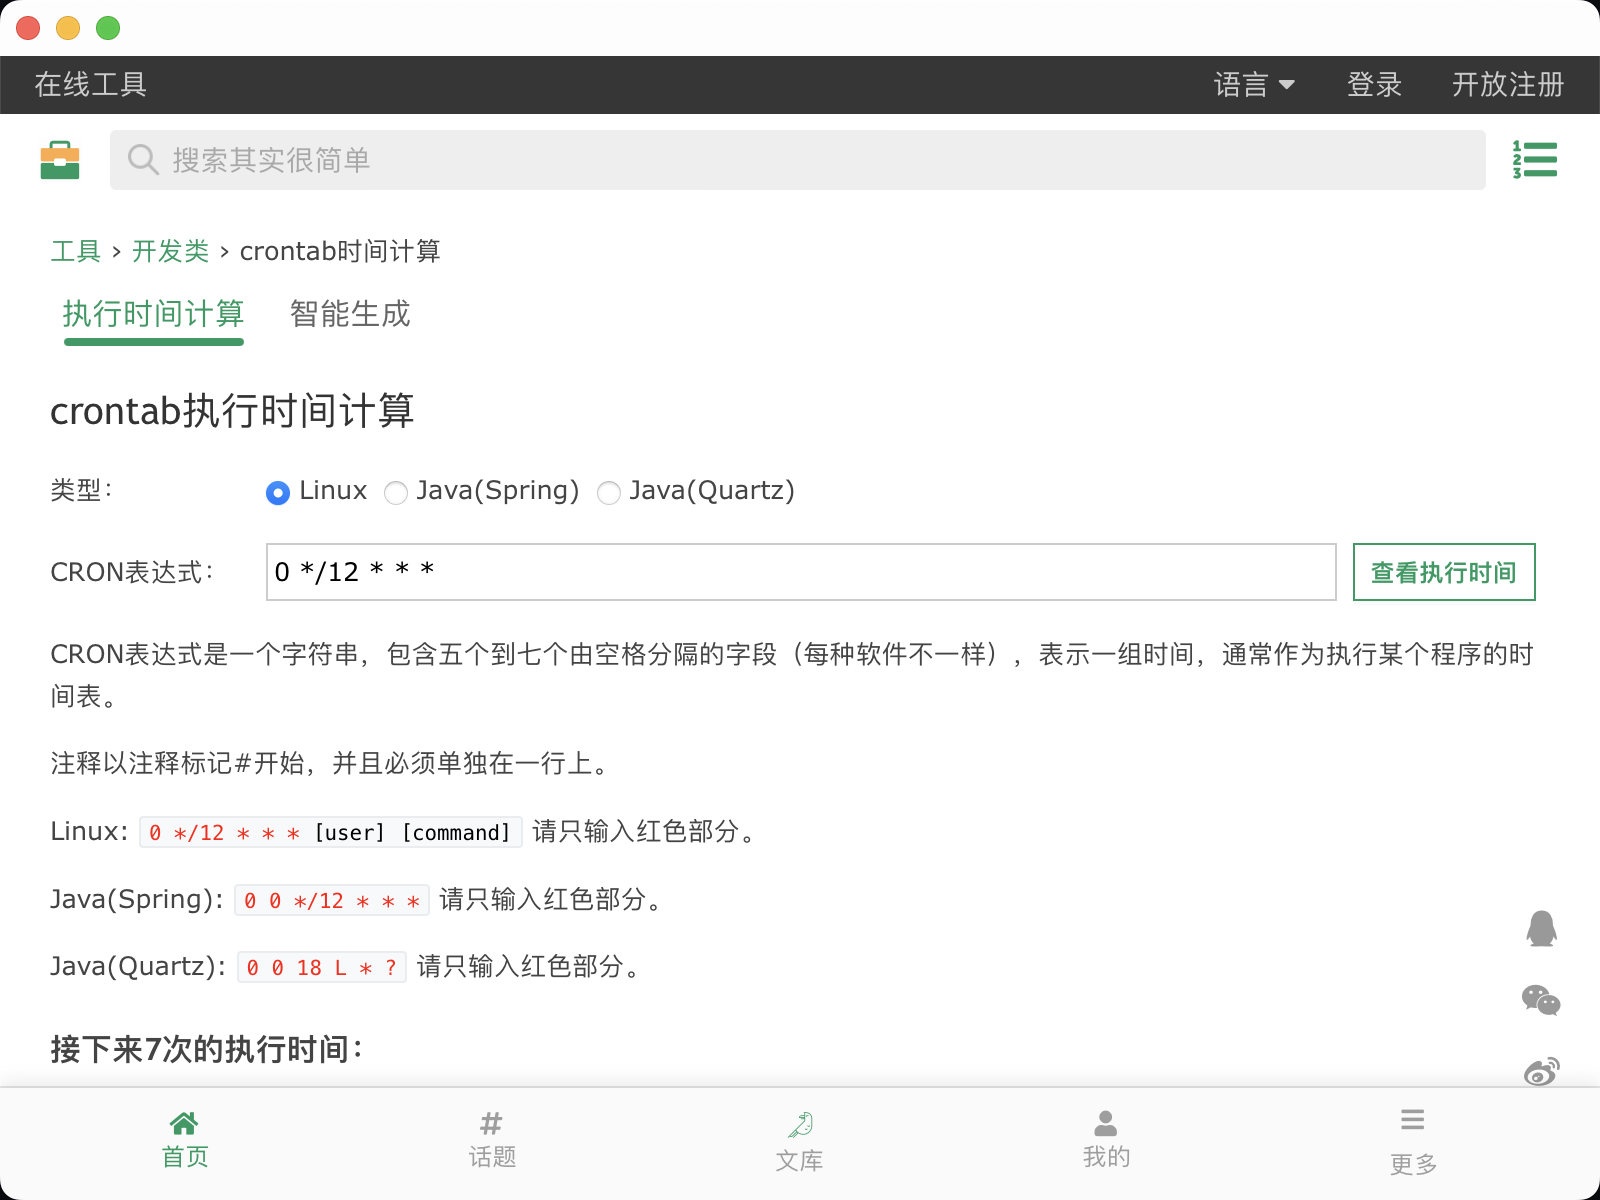
Task: Expand the 语言 language dropdown
Action: click(x=1254, y=85)
